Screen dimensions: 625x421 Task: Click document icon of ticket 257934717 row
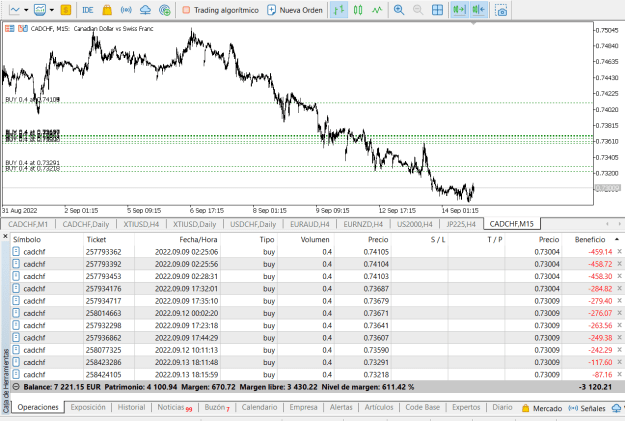pyautogui.click(x=16, y=301)
